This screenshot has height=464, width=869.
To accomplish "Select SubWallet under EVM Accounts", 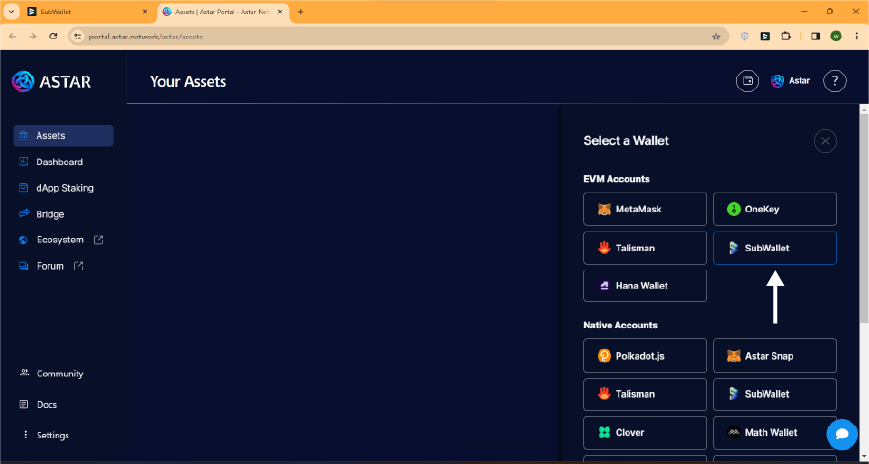I will click(774, 248).
